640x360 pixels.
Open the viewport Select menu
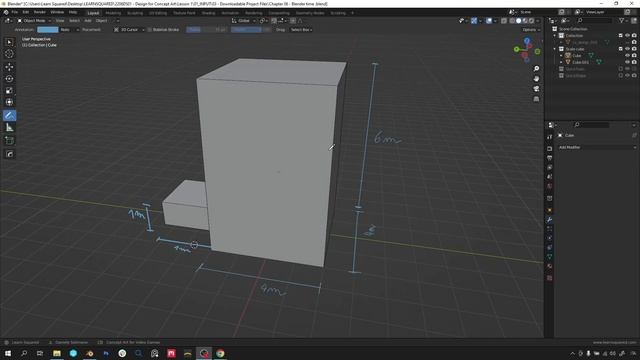[74, 21]
